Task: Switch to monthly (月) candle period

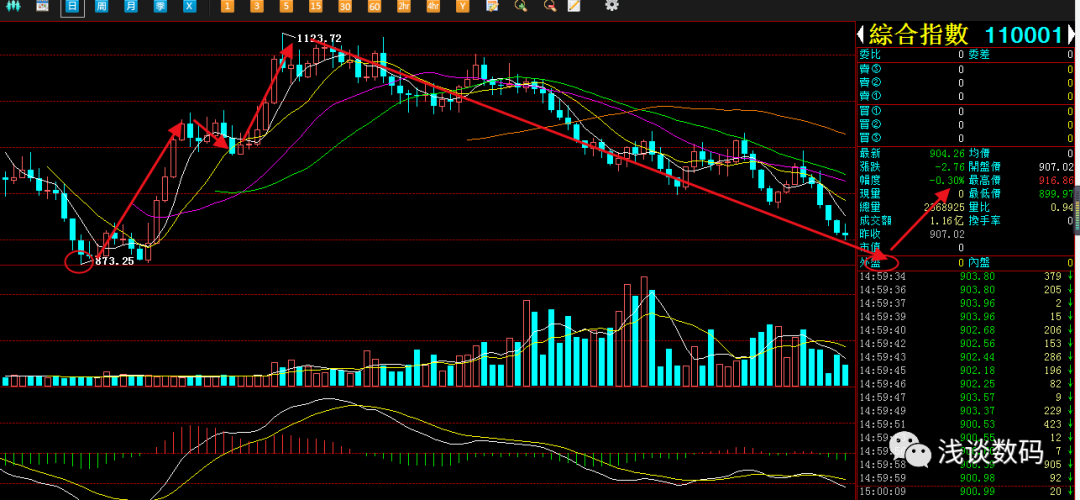Action: point(130,6)
